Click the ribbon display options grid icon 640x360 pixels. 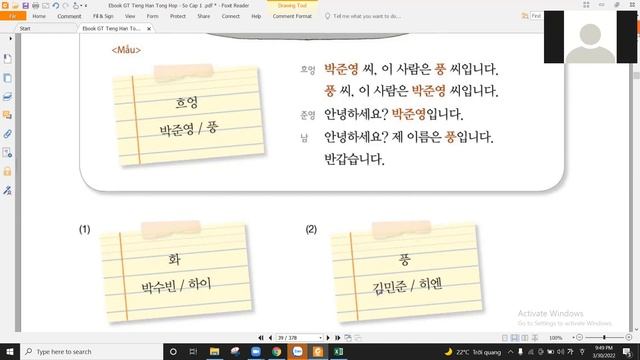[x=586, y=5]
